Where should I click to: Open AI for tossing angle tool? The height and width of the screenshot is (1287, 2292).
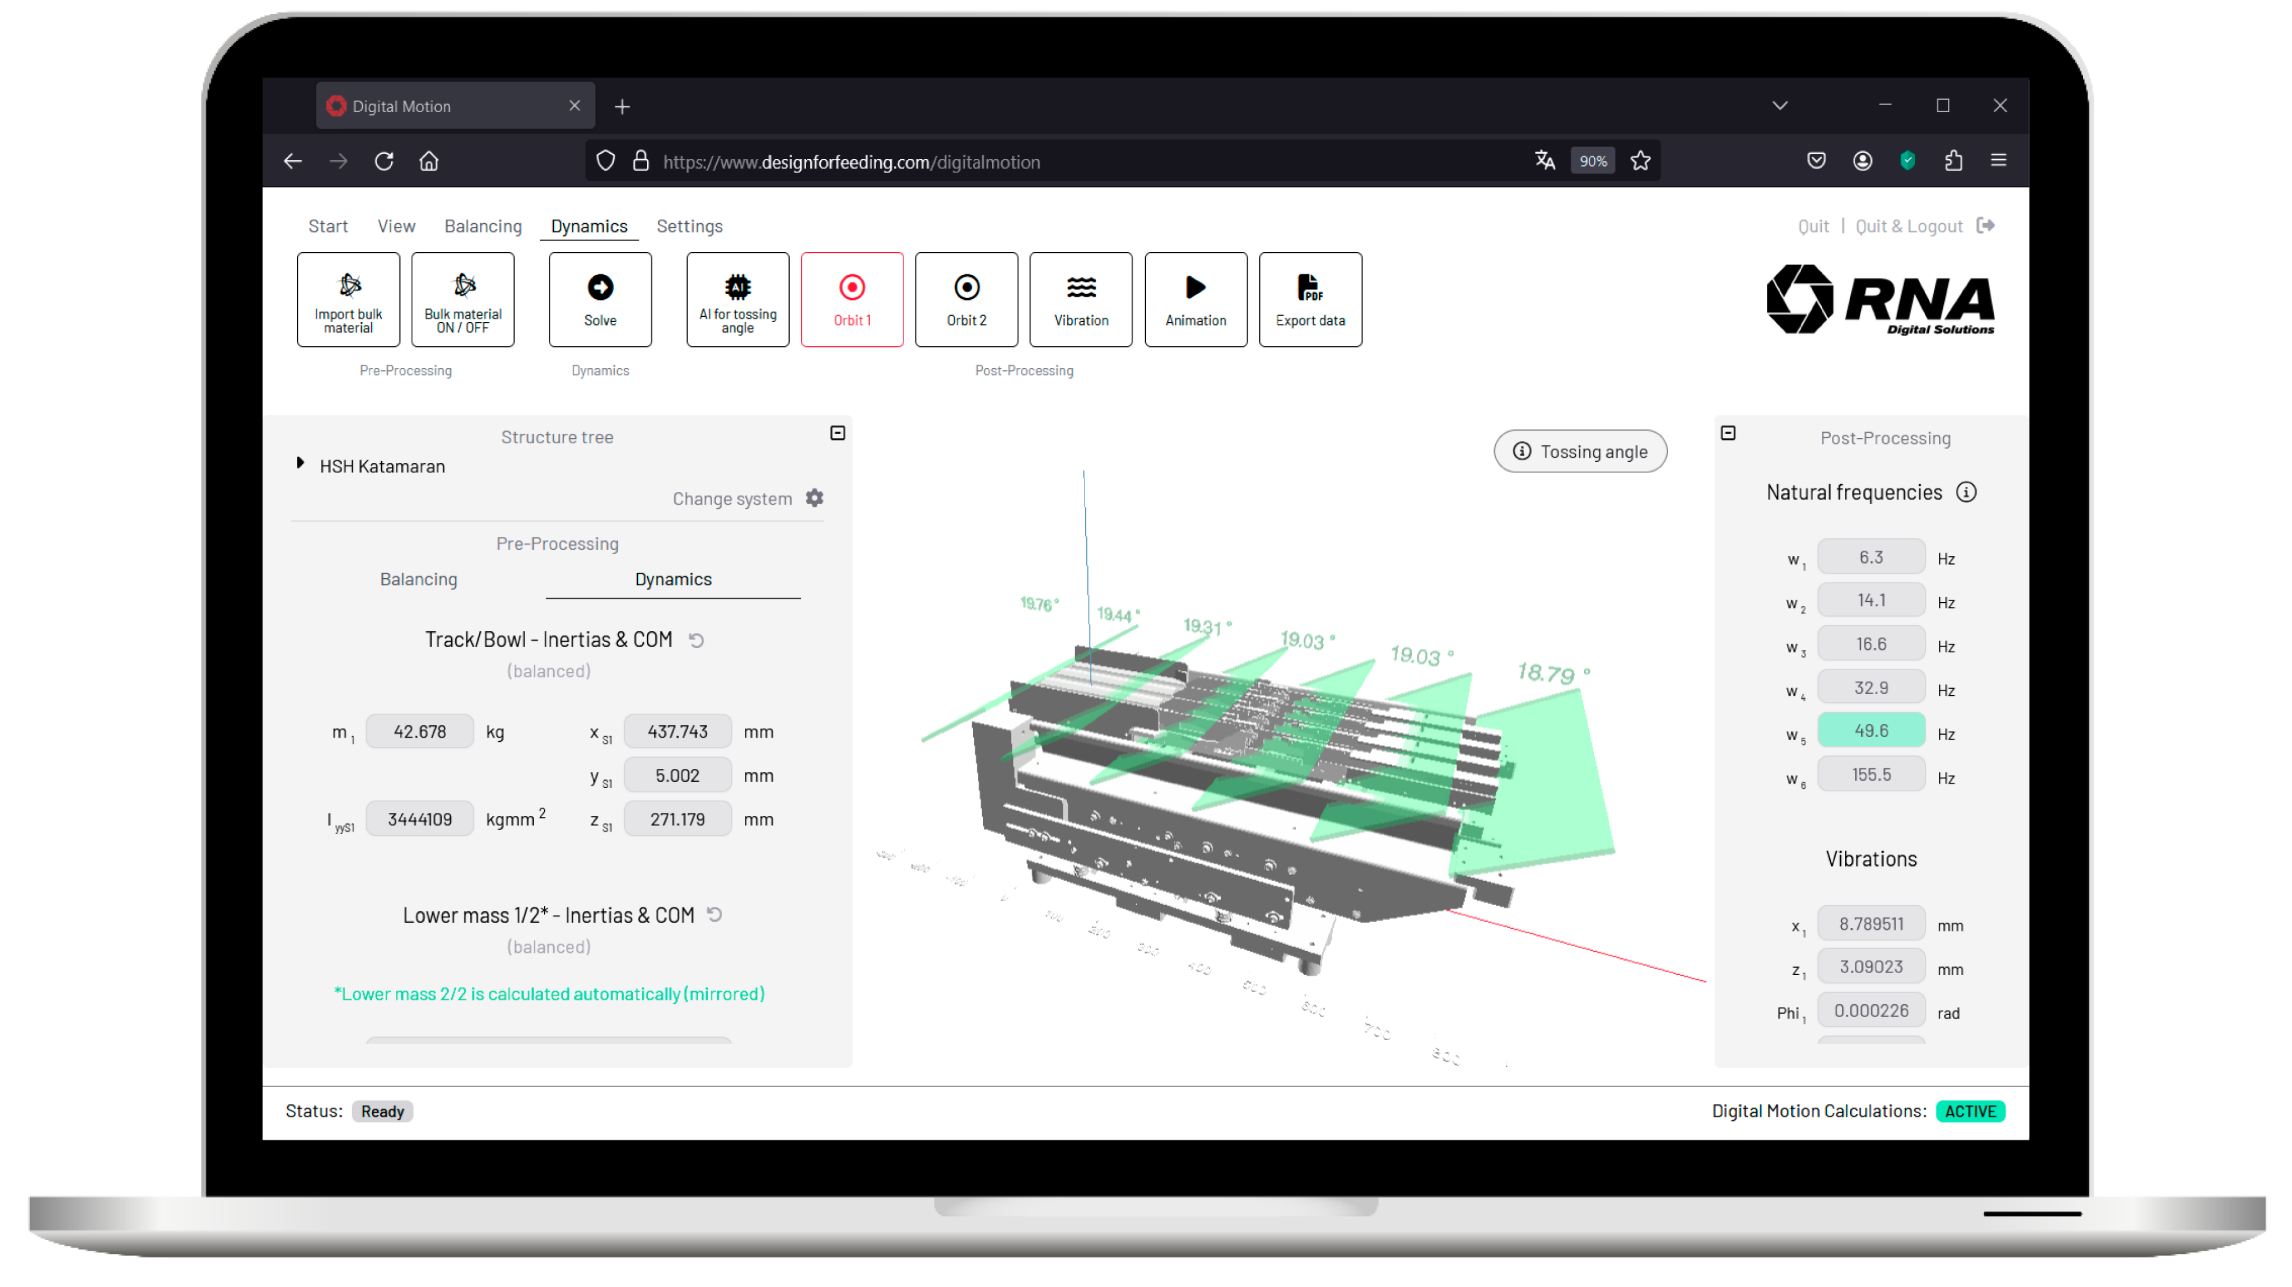[x=738, y=300]
